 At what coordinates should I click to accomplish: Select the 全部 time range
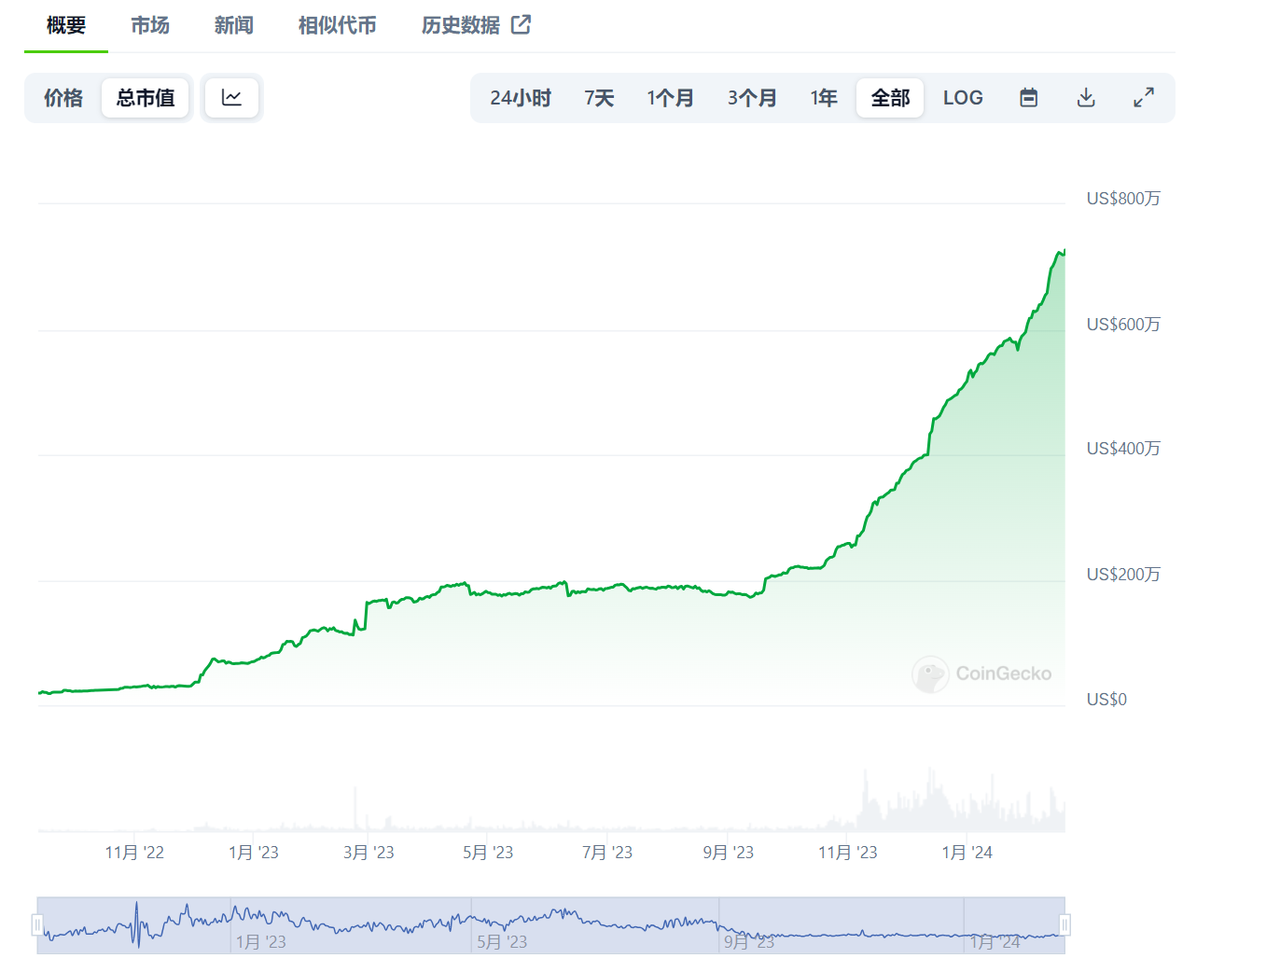click(x=889, y=98)
